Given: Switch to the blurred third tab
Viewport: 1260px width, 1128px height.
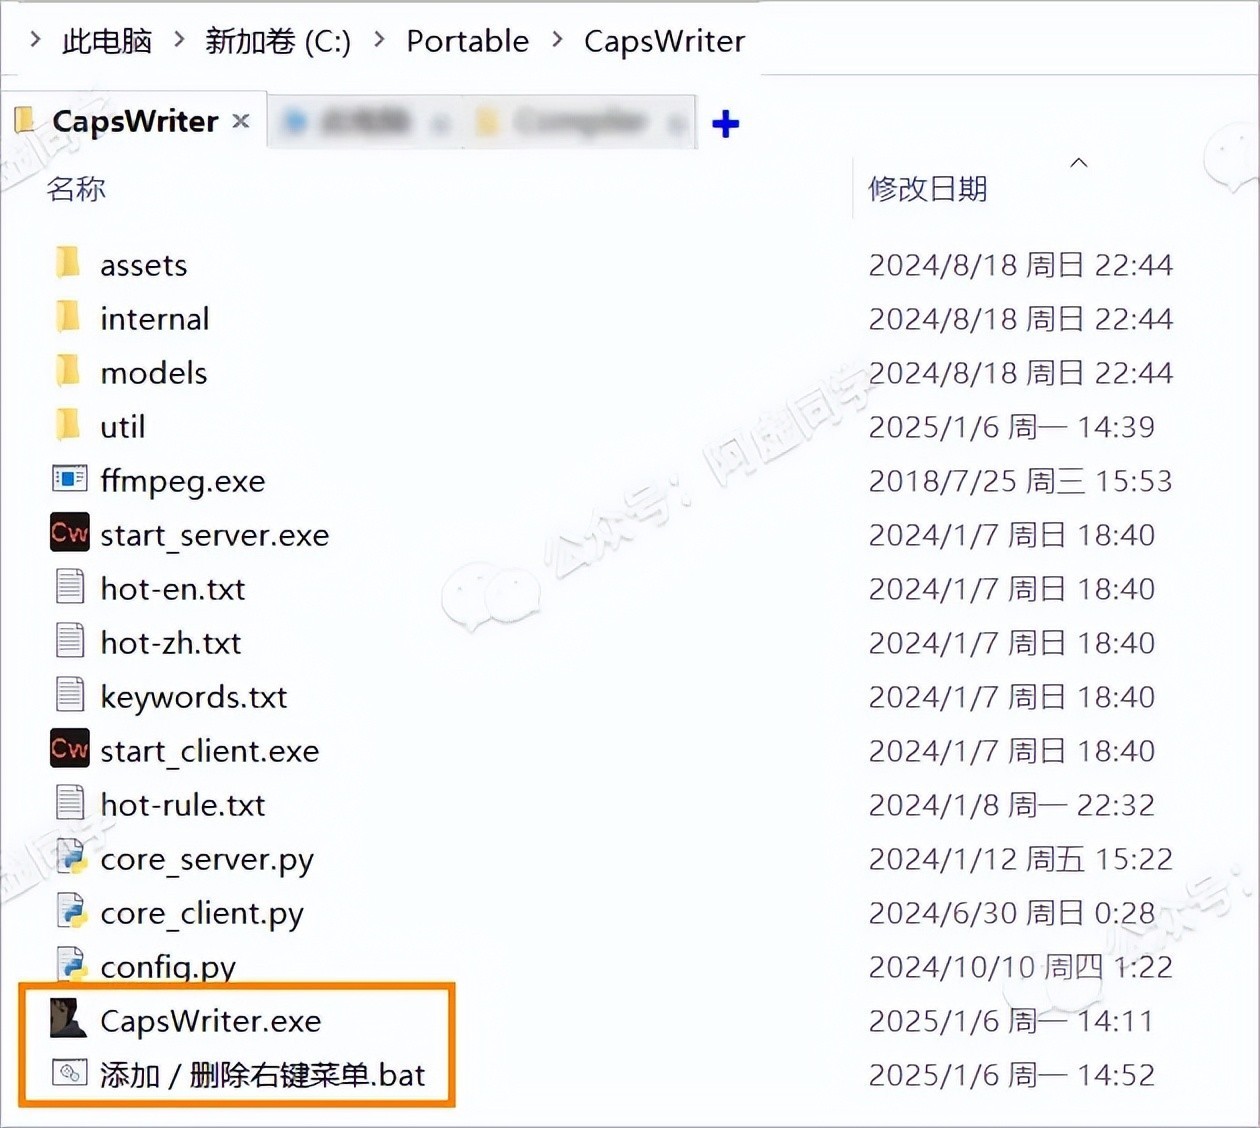Looking at the screenshot, I should tap(579, 122).
